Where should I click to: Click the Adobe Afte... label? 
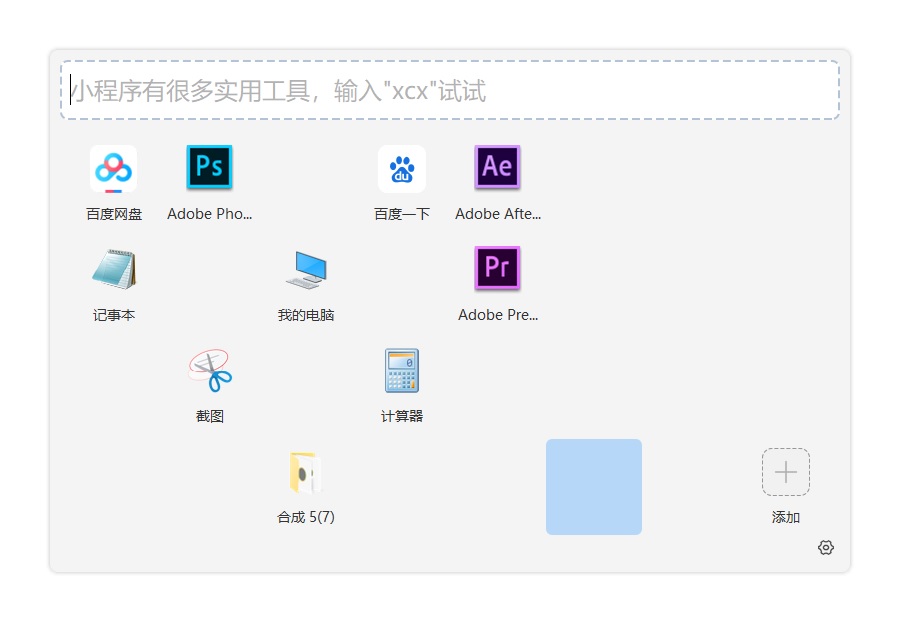tap(498, 214)
